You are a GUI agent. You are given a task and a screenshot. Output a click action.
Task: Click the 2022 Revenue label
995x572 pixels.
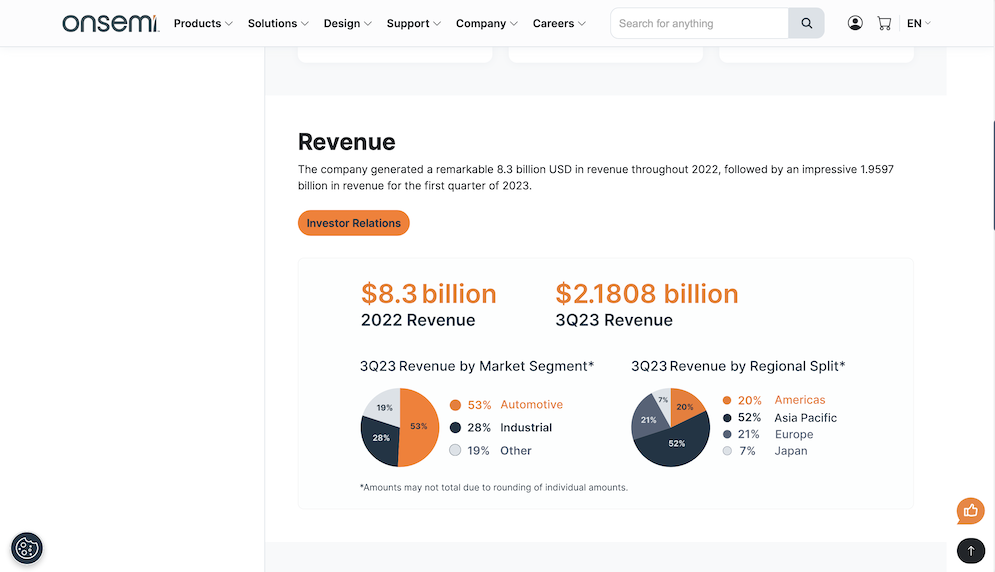point(418,320)
